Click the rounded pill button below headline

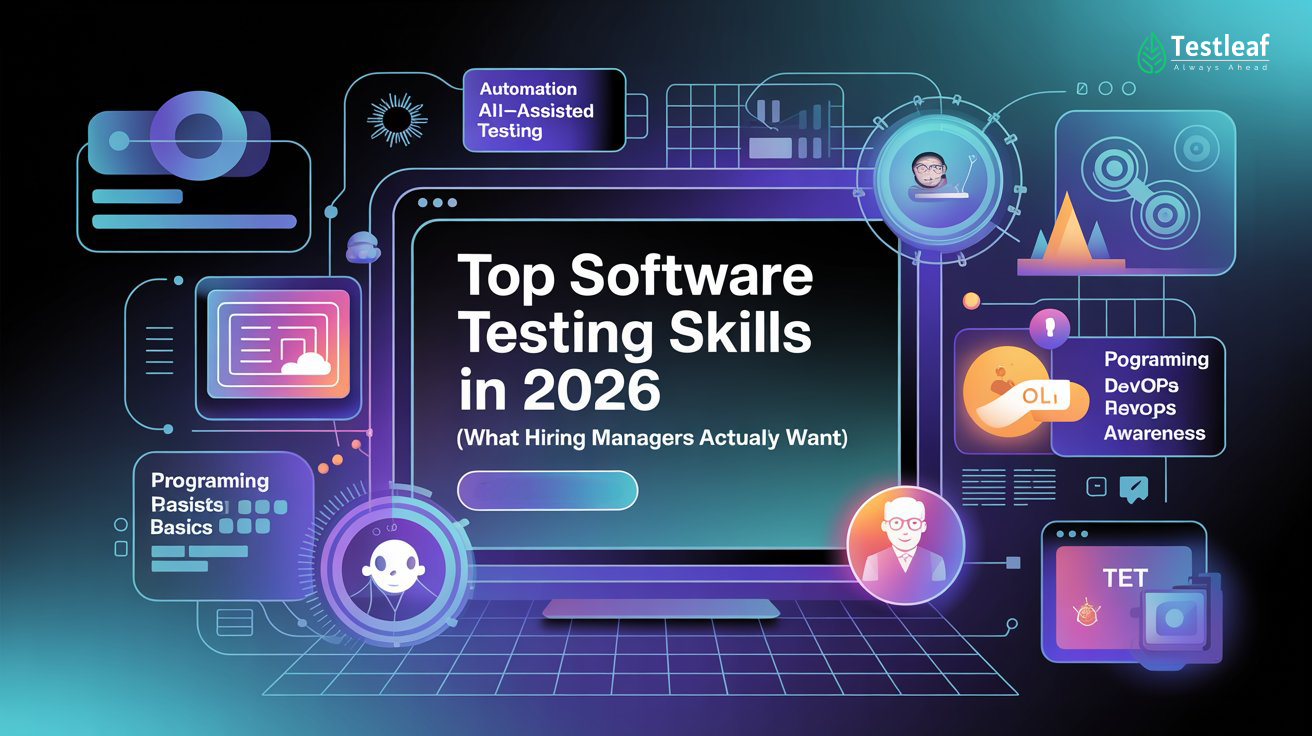(547, 491)
